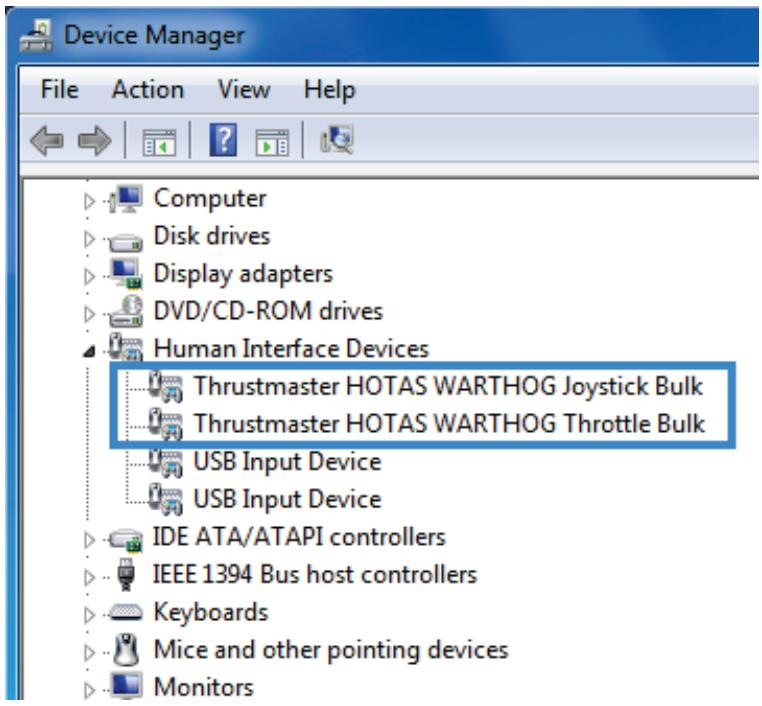
Task: Click the Computer category icon
Action: pyautogui.click(x=126, y=198)
